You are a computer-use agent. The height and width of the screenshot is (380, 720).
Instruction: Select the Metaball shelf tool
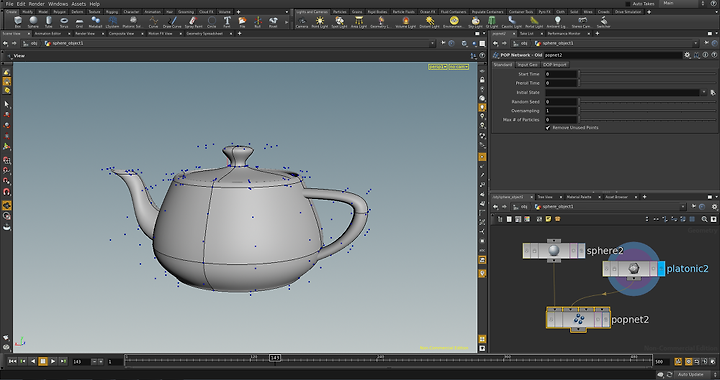coord(96,22)
